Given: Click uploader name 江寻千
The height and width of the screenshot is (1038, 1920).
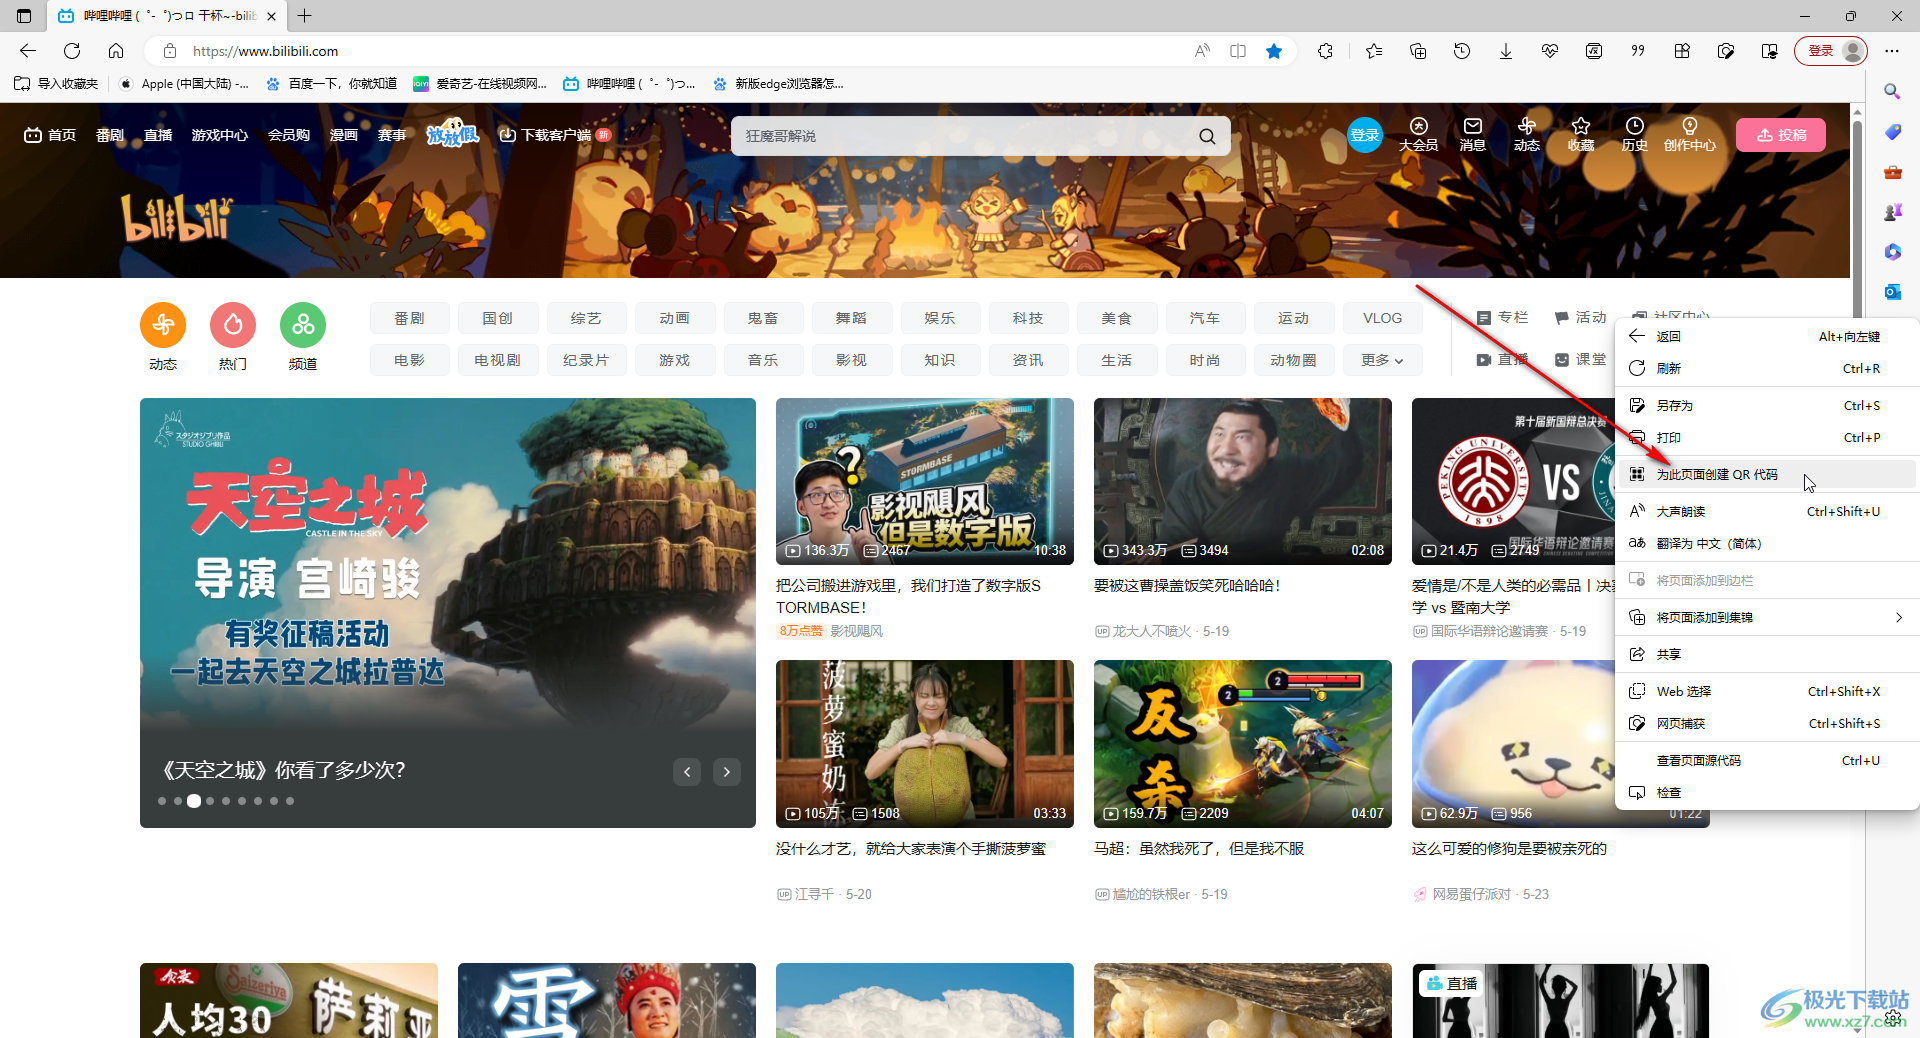Looking at the screenshot, I should pyautogui.click(x=813, y=894).
